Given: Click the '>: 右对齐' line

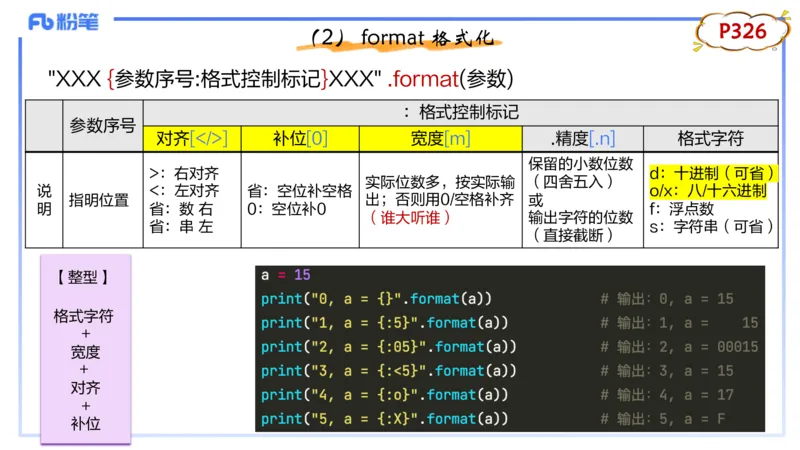Looking at the screenshot, I should 184,173.
